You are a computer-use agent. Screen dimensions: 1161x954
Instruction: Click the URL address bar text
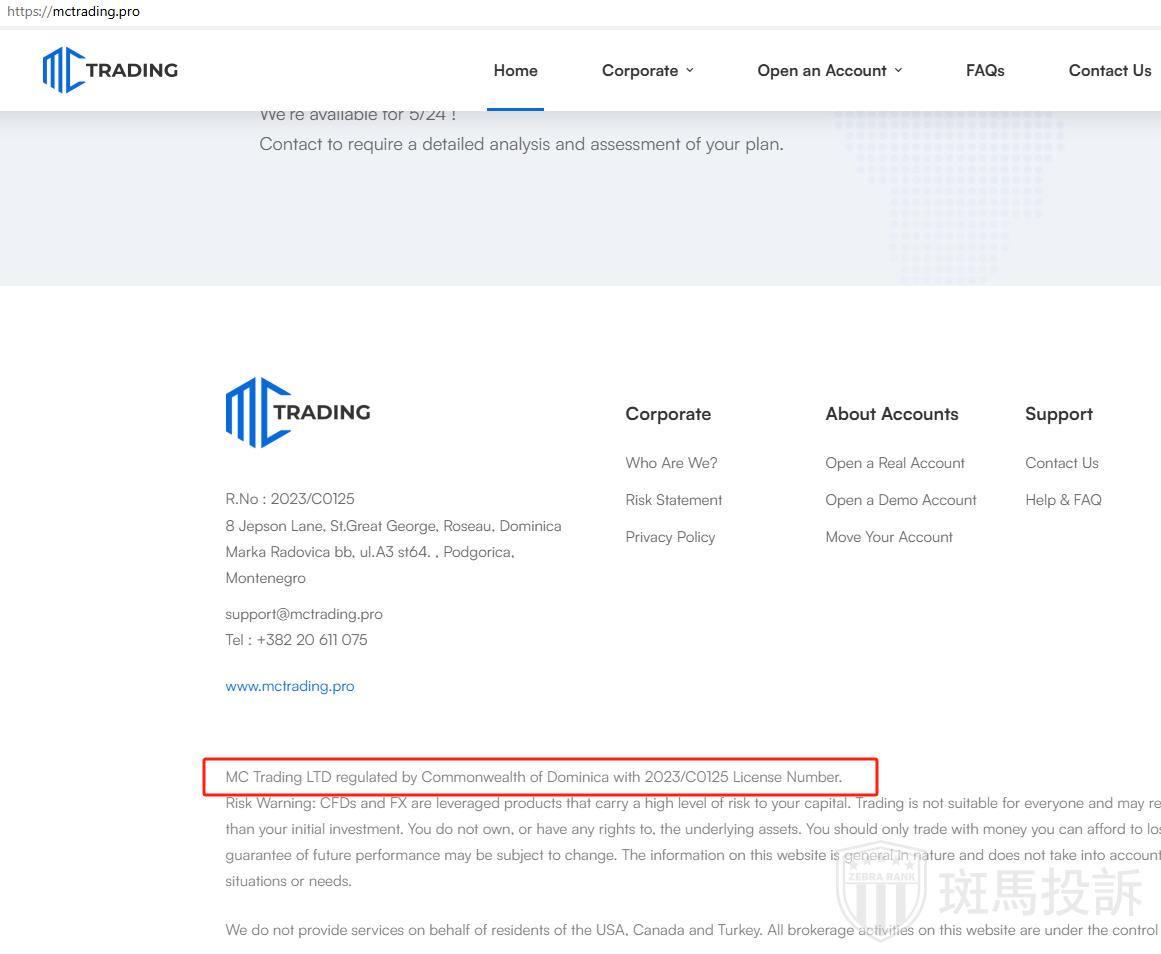(x=73, y=12)
